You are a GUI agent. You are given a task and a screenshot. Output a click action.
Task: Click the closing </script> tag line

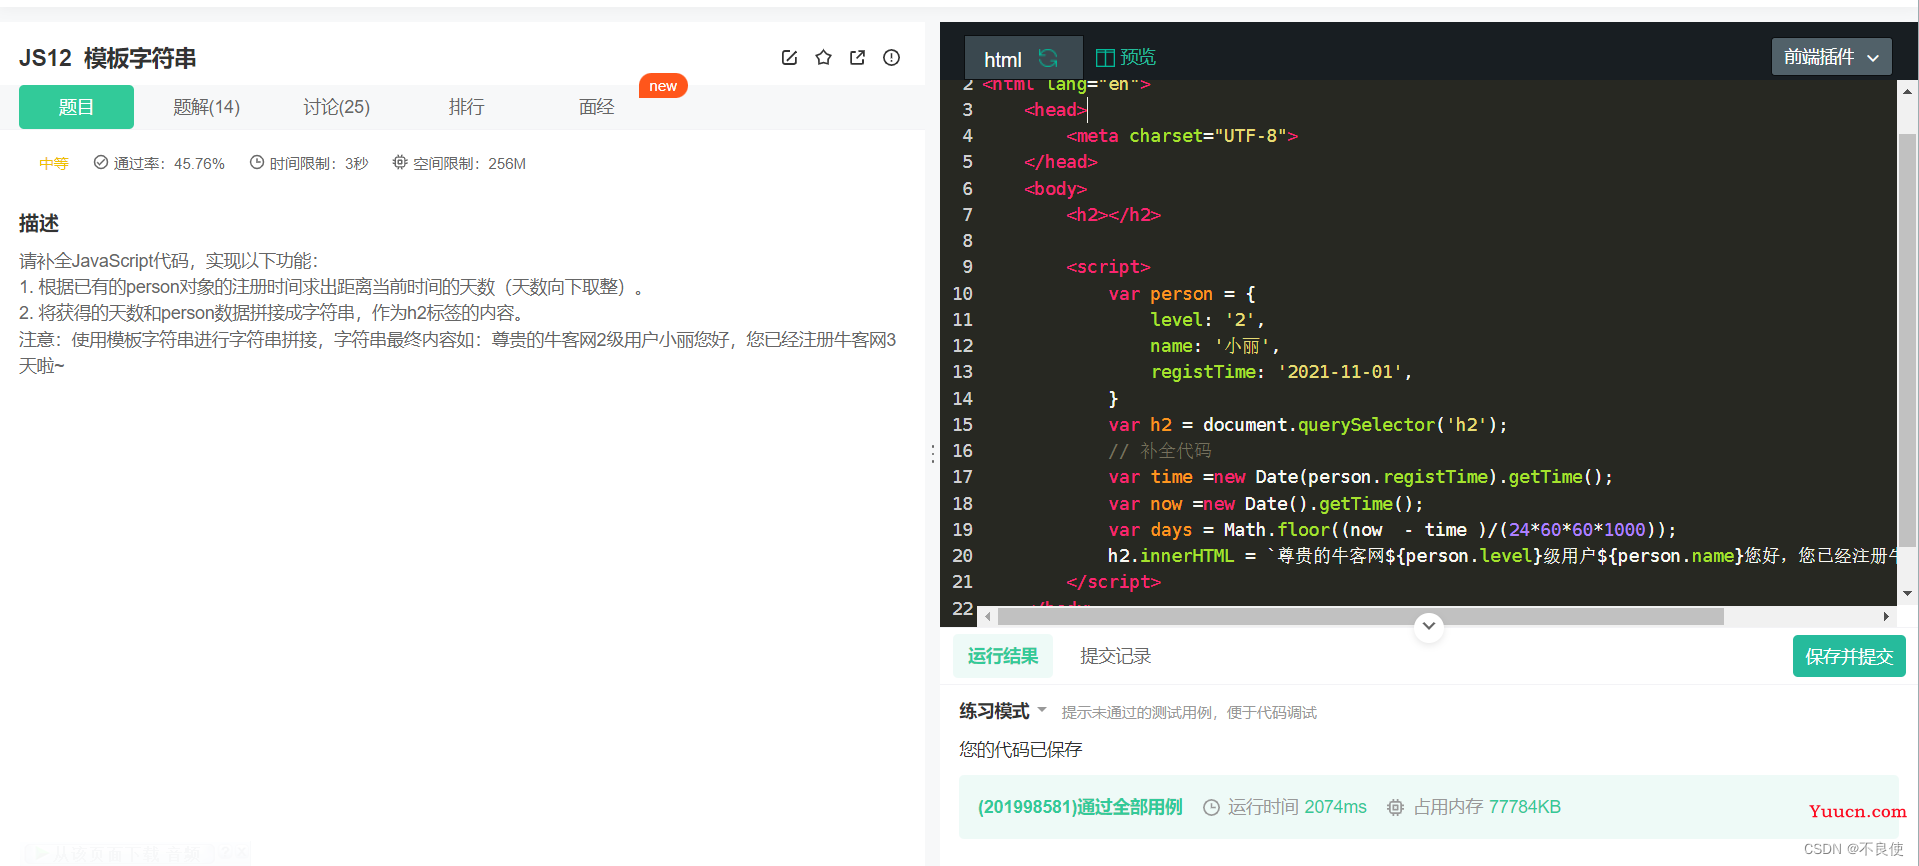pyautogui.click(x=1113, y=582)
